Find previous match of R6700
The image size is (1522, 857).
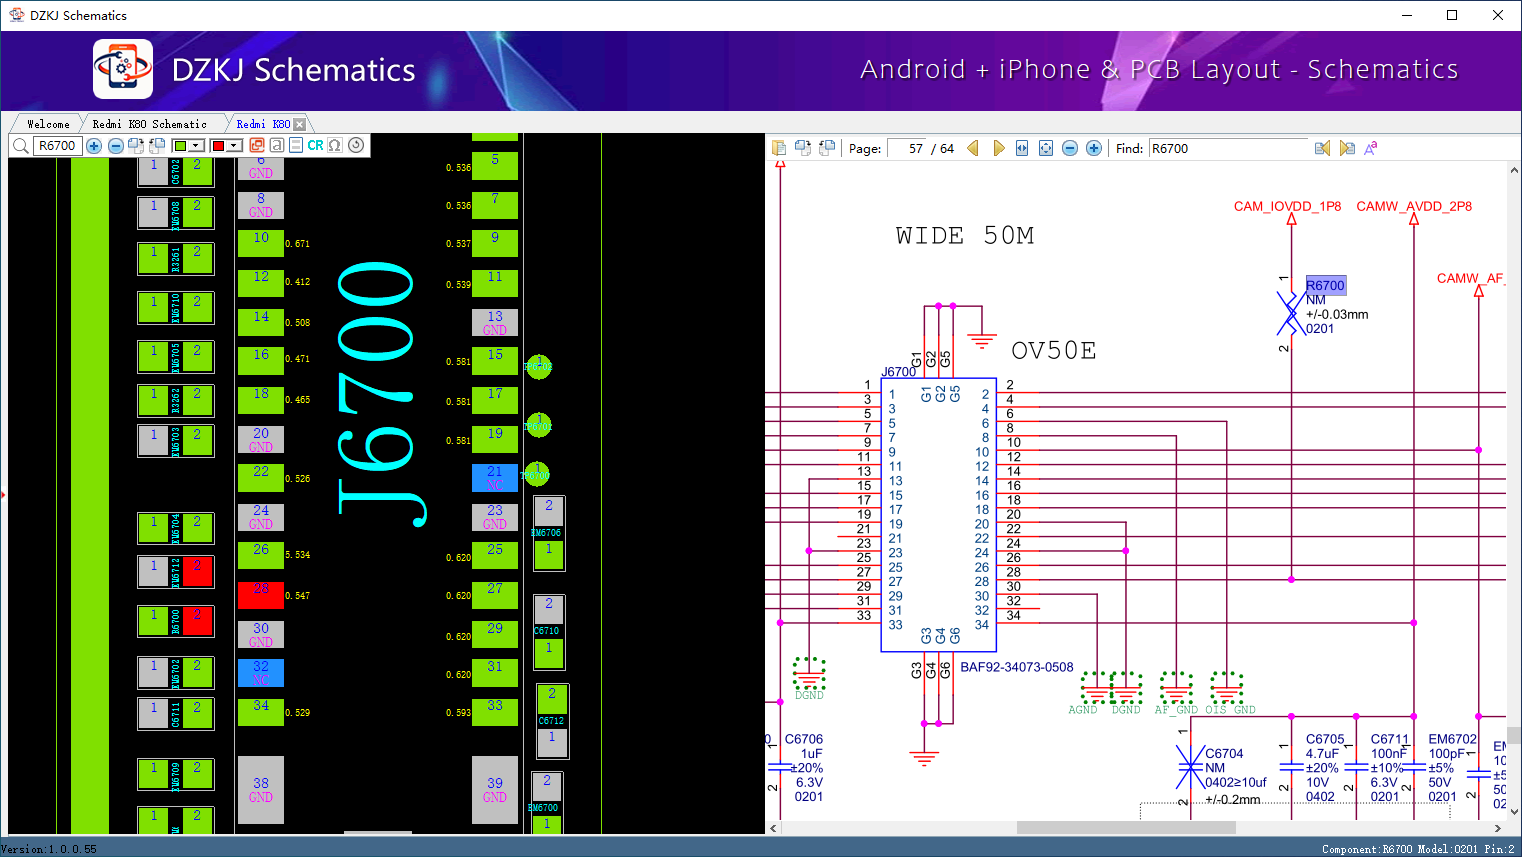pyautogui.click(x=1322, y=148)
